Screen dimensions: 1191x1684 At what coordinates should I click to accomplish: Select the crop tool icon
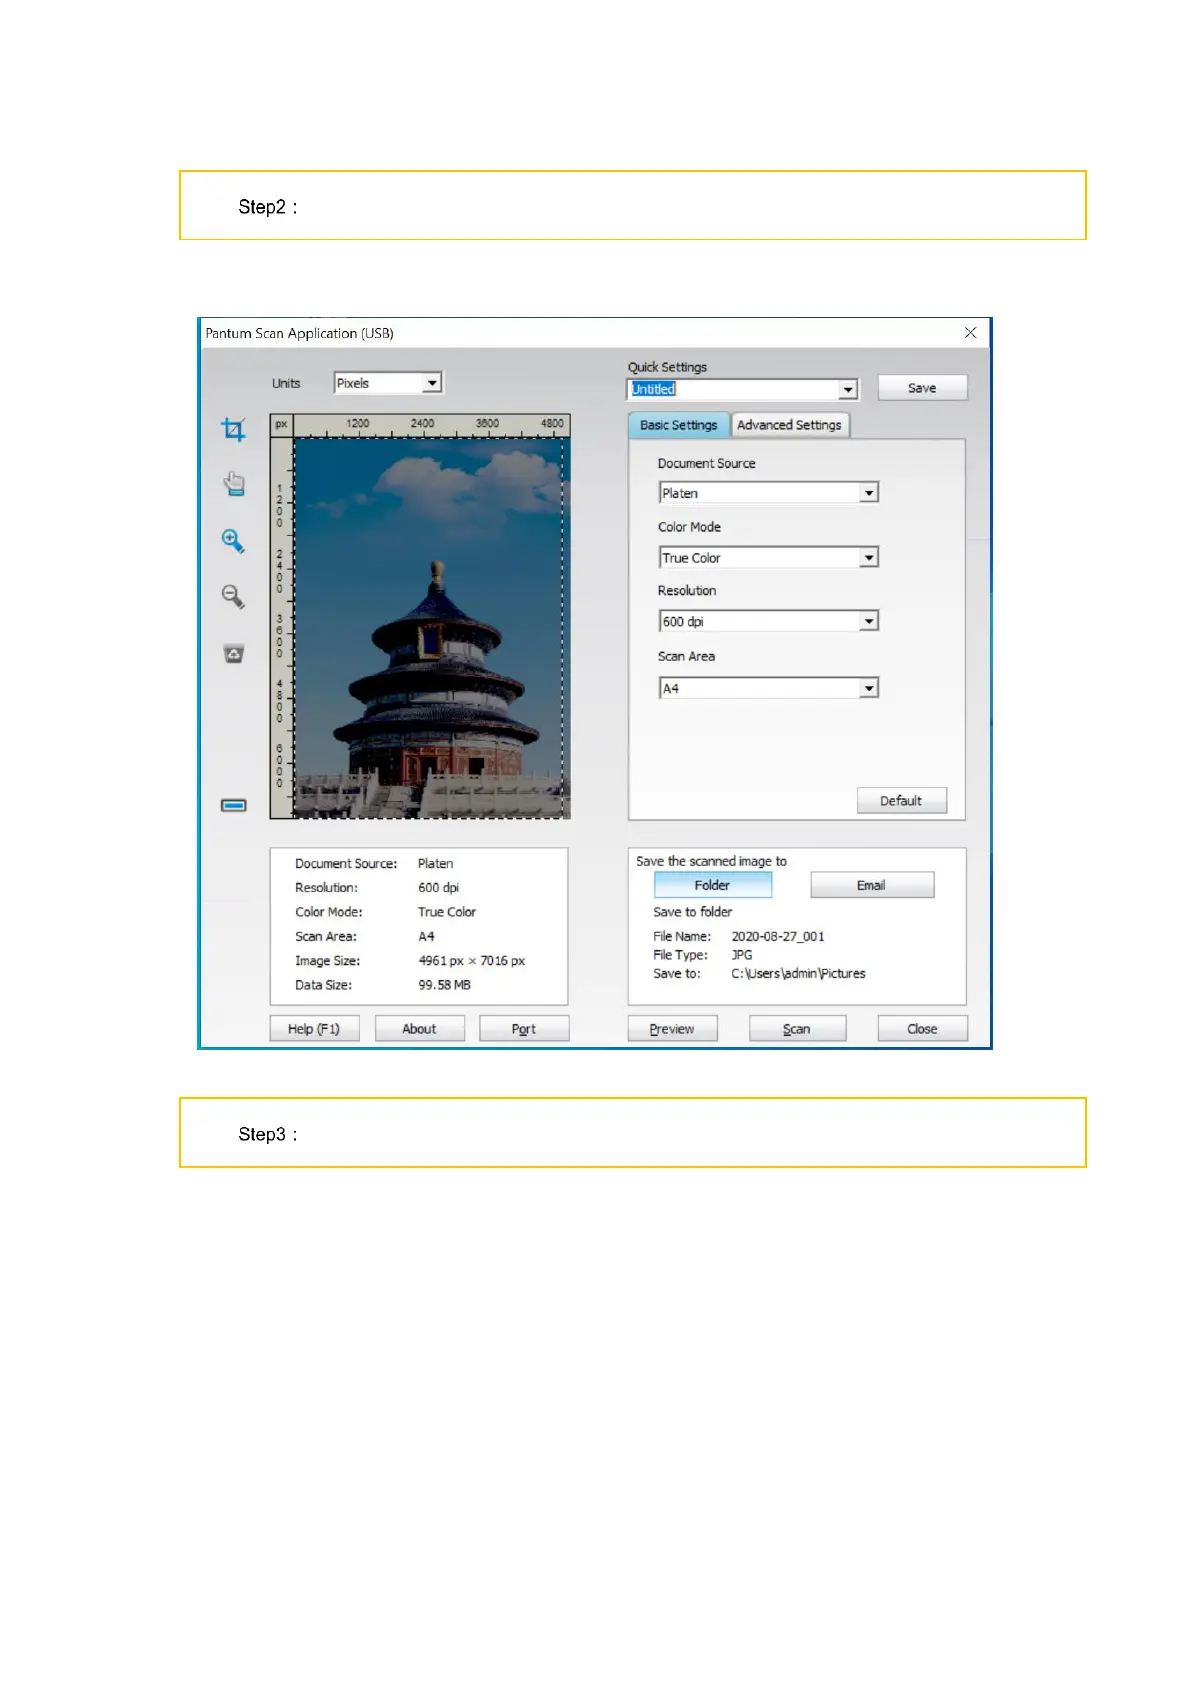click(x=233, y=430)
